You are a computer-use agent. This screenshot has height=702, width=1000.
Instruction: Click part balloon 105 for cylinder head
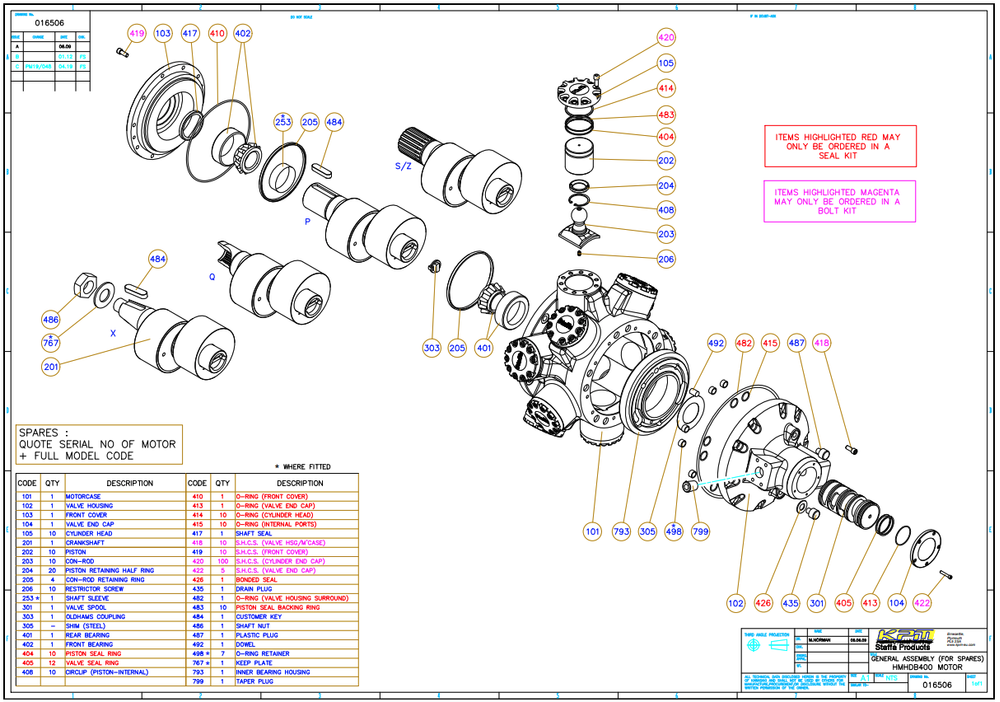coord(666,63)
